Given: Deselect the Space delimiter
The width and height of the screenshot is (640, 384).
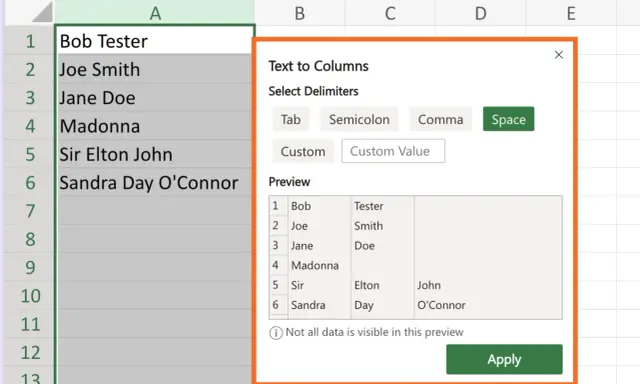Looking at the screenshot, I should [509, 119].
